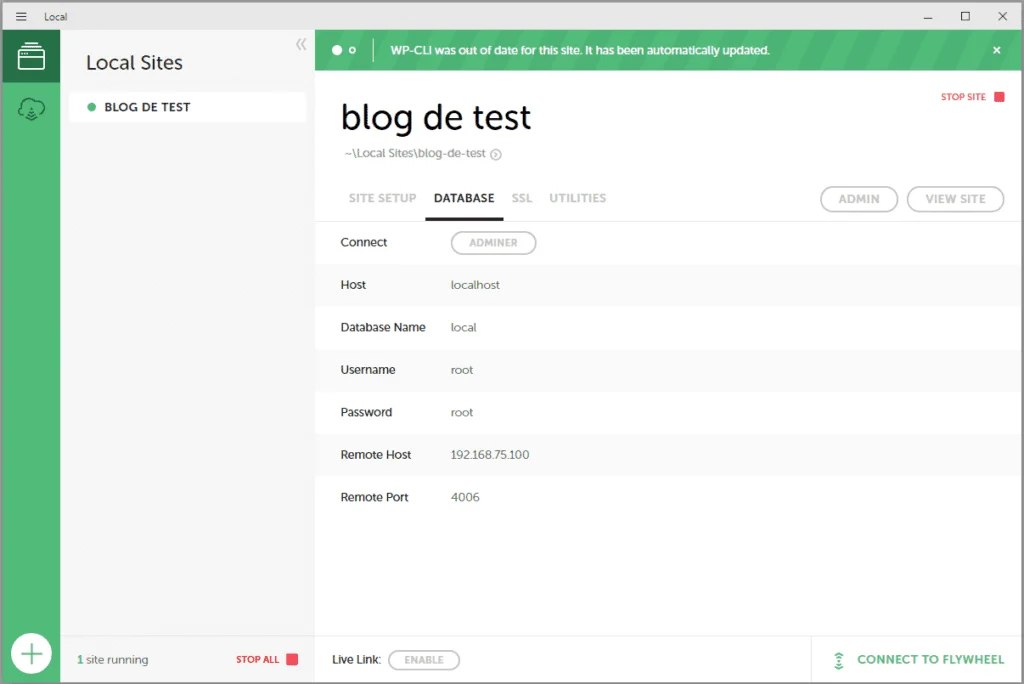Click the View Site button
Image resolution: width=1024 pixels, height=684 pixels.
(954, 199)
